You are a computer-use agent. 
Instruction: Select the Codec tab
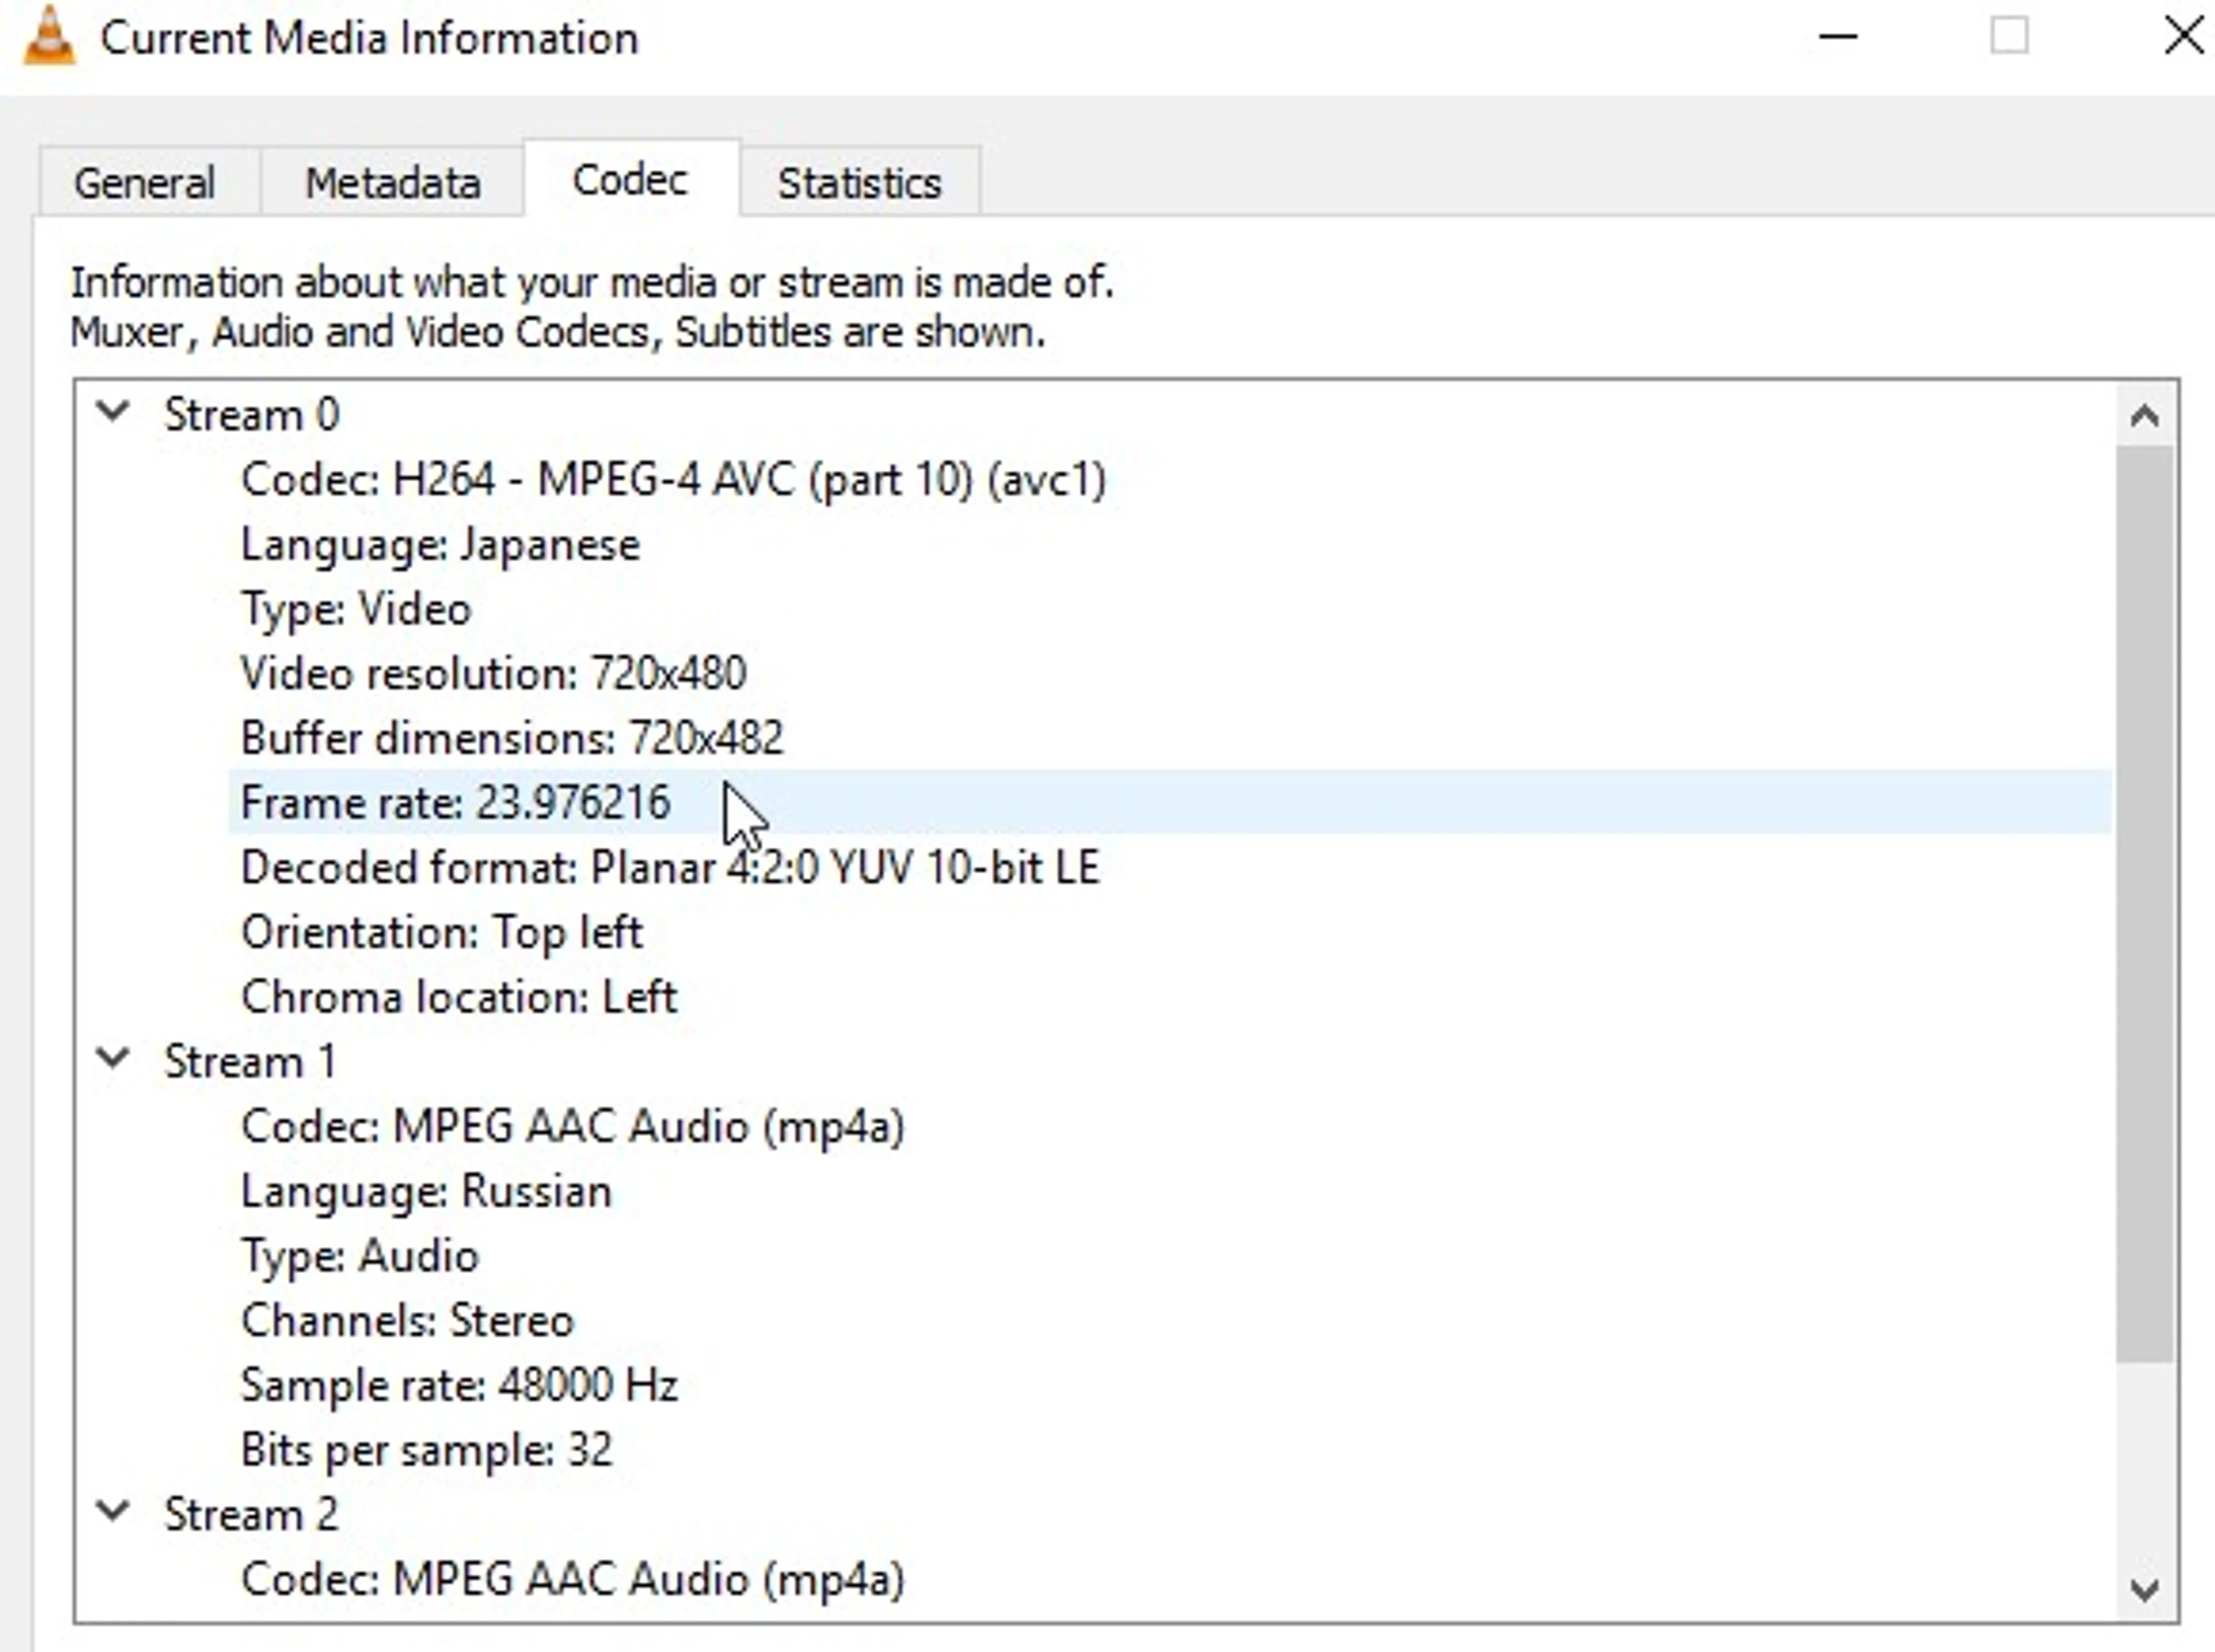coord(629,180)
